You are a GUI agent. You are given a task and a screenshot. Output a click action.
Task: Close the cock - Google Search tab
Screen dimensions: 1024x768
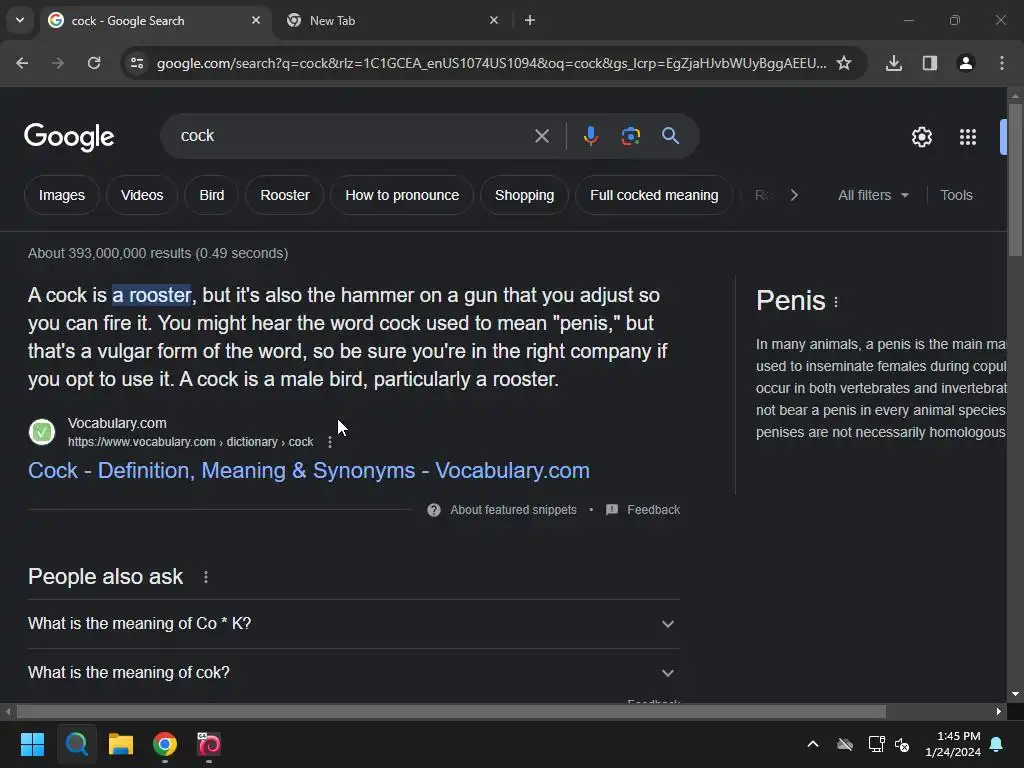256,20
